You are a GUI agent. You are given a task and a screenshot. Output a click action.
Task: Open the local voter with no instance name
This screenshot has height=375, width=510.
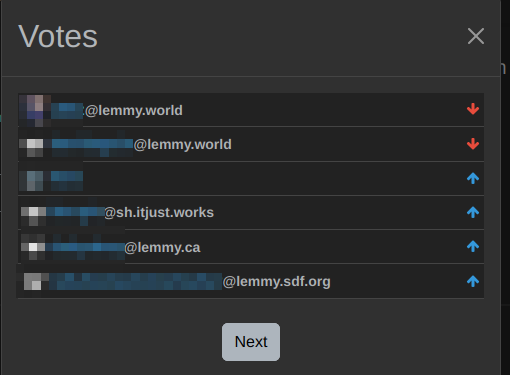click(67, 179)
